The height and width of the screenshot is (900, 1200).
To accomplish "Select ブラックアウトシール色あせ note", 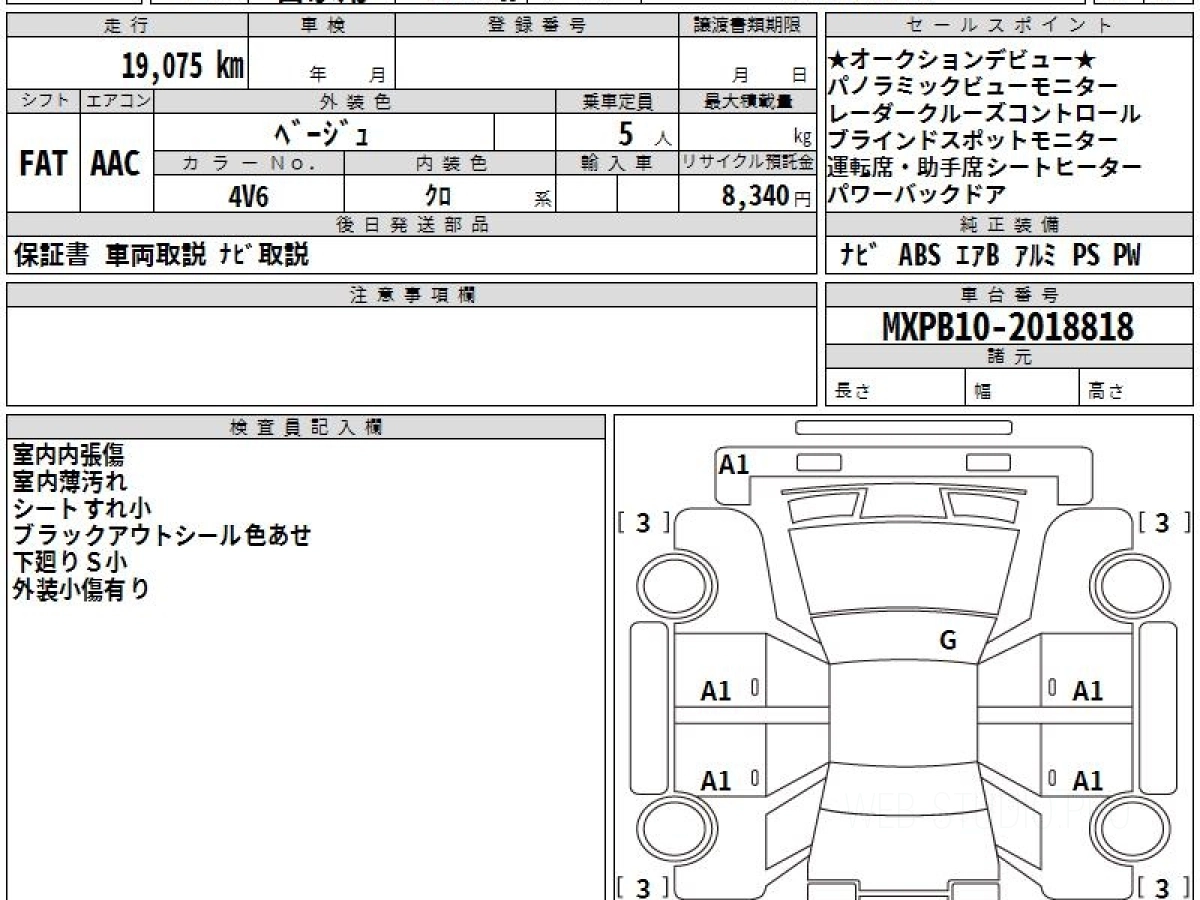I will point(162,535).
